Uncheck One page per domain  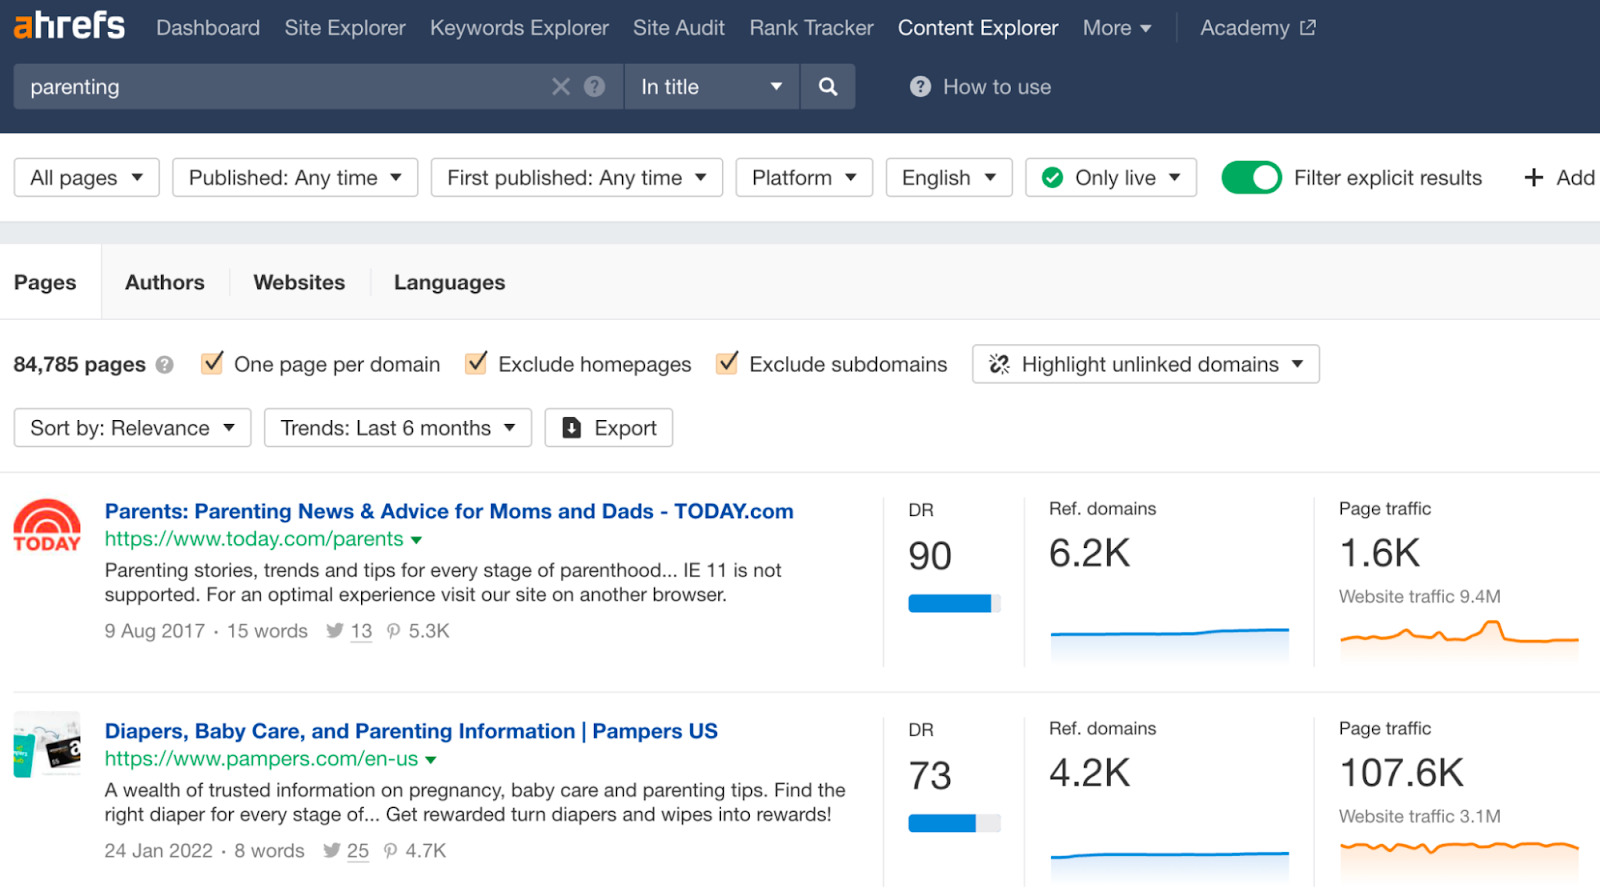click(212, 363)
